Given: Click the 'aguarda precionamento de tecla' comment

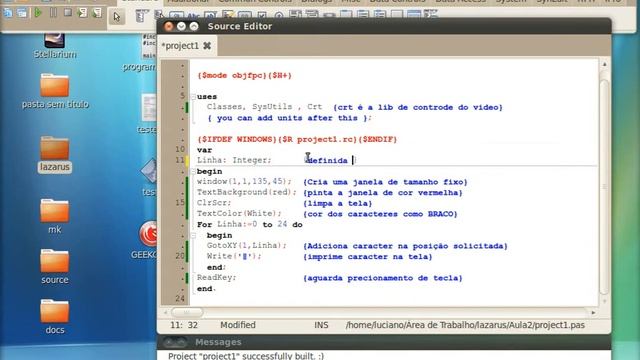Looking at the screenshot, I should click(383, 278).
